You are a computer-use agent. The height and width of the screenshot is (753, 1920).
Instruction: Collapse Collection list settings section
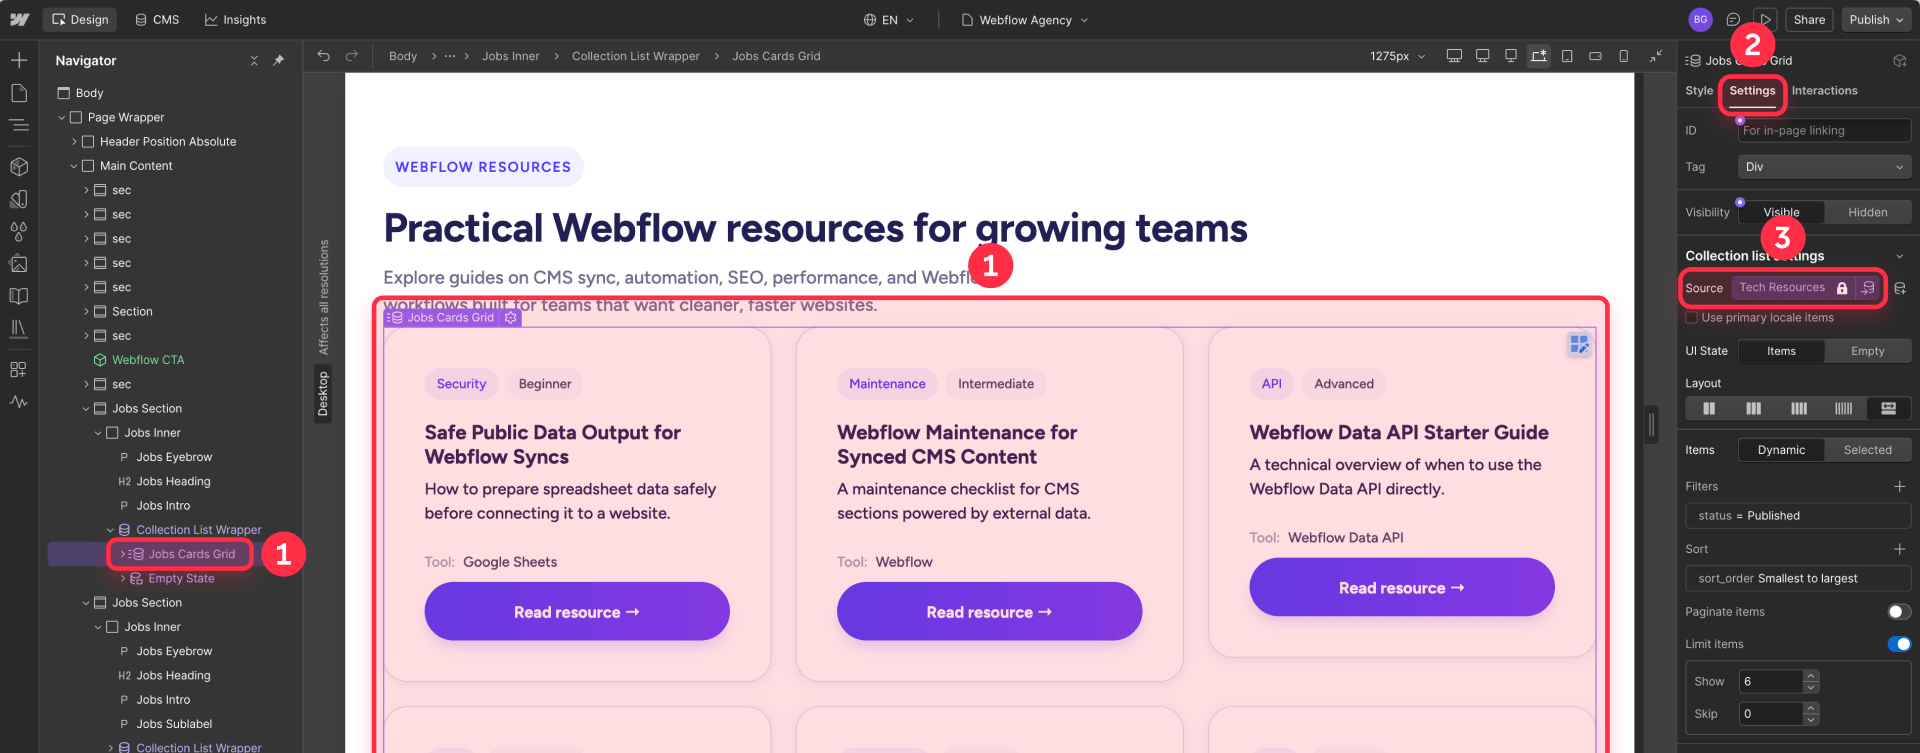point(1899,256)
